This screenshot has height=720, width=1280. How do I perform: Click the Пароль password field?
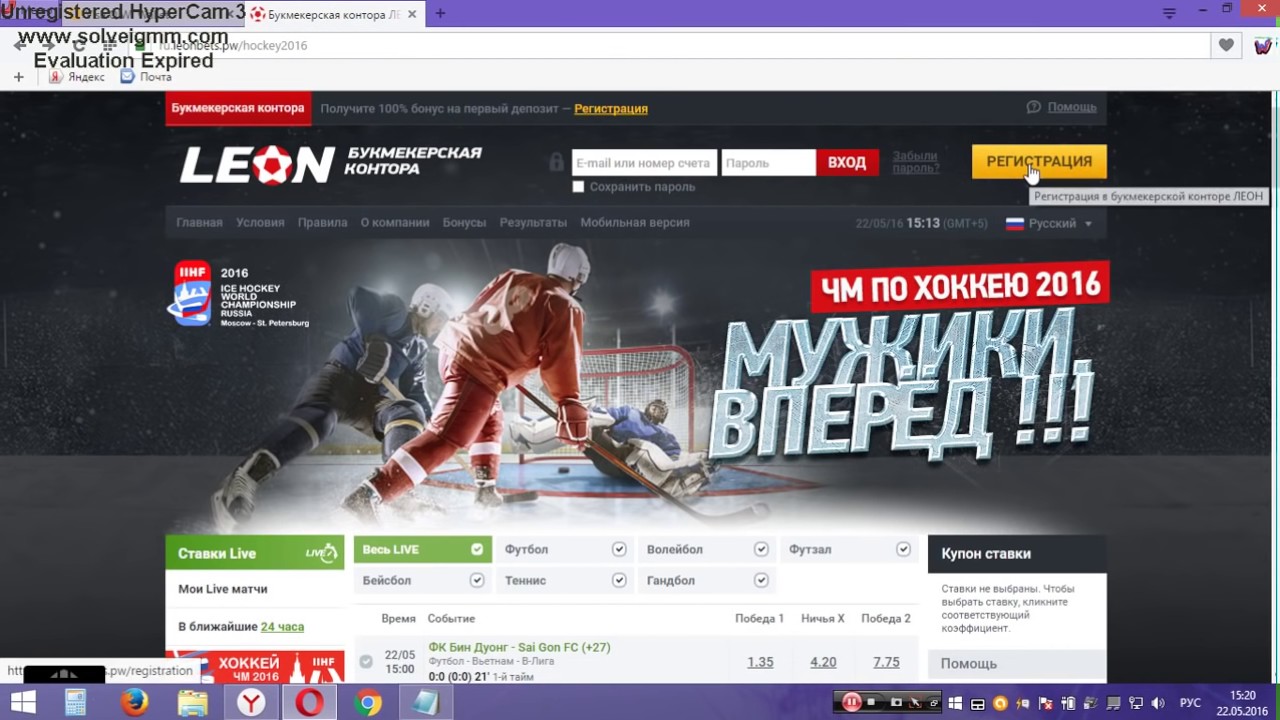coord(769,163)
